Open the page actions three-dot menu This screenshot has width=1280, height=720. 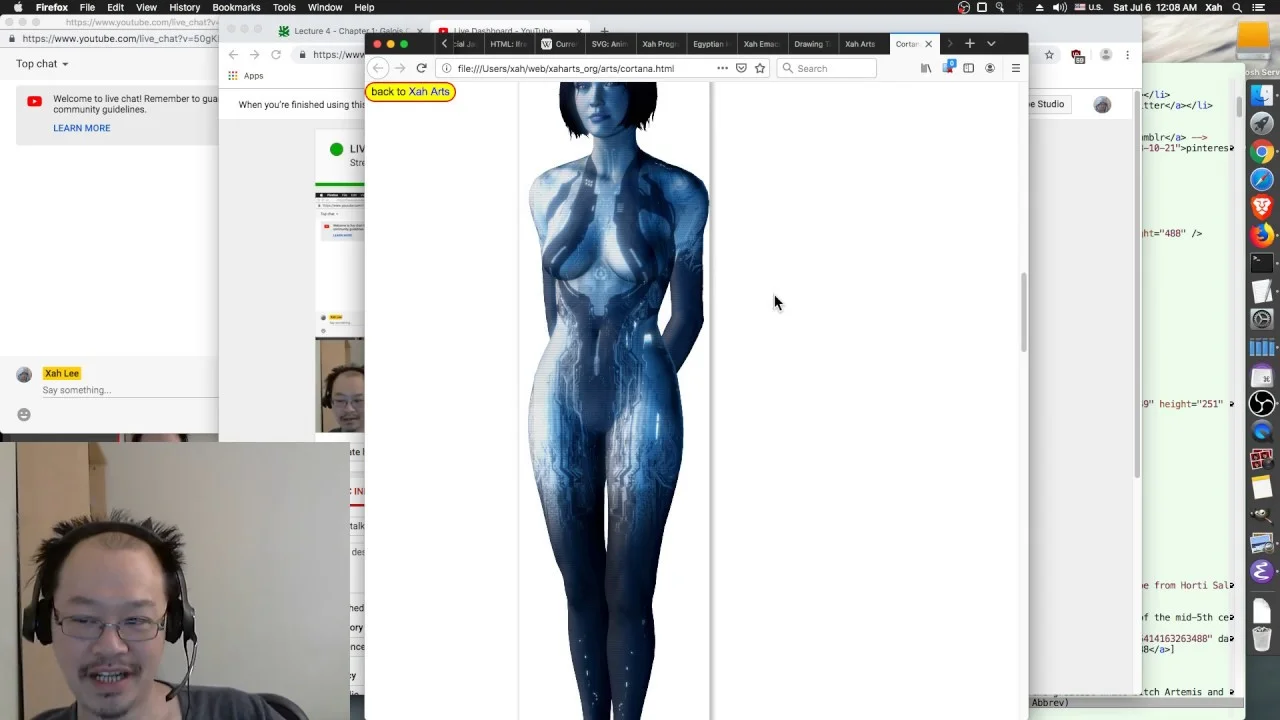pos(722,68)
